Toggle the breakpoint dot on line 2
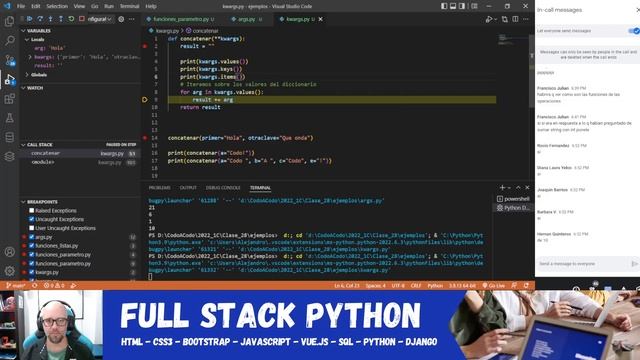The height and width of the screenshot is (360, 640). [145, 46]
